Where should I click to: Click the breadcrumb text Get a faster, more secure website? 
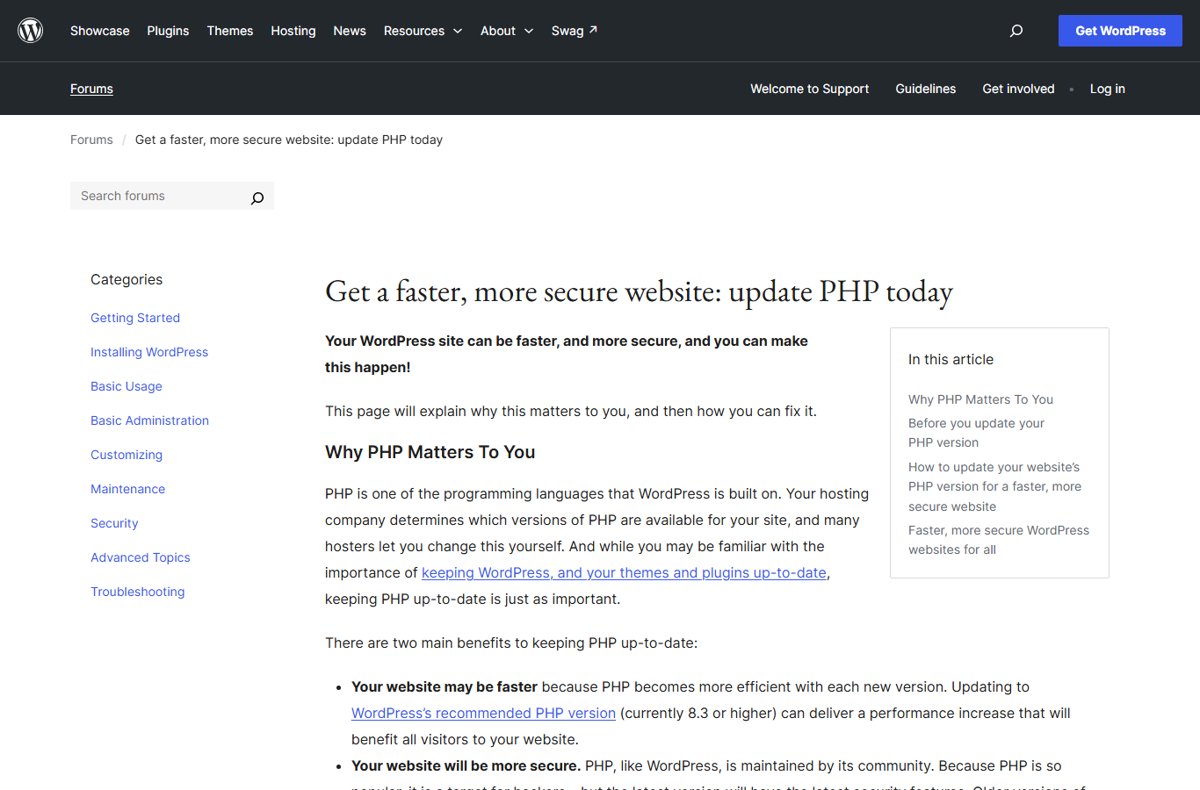click(289, 140)
